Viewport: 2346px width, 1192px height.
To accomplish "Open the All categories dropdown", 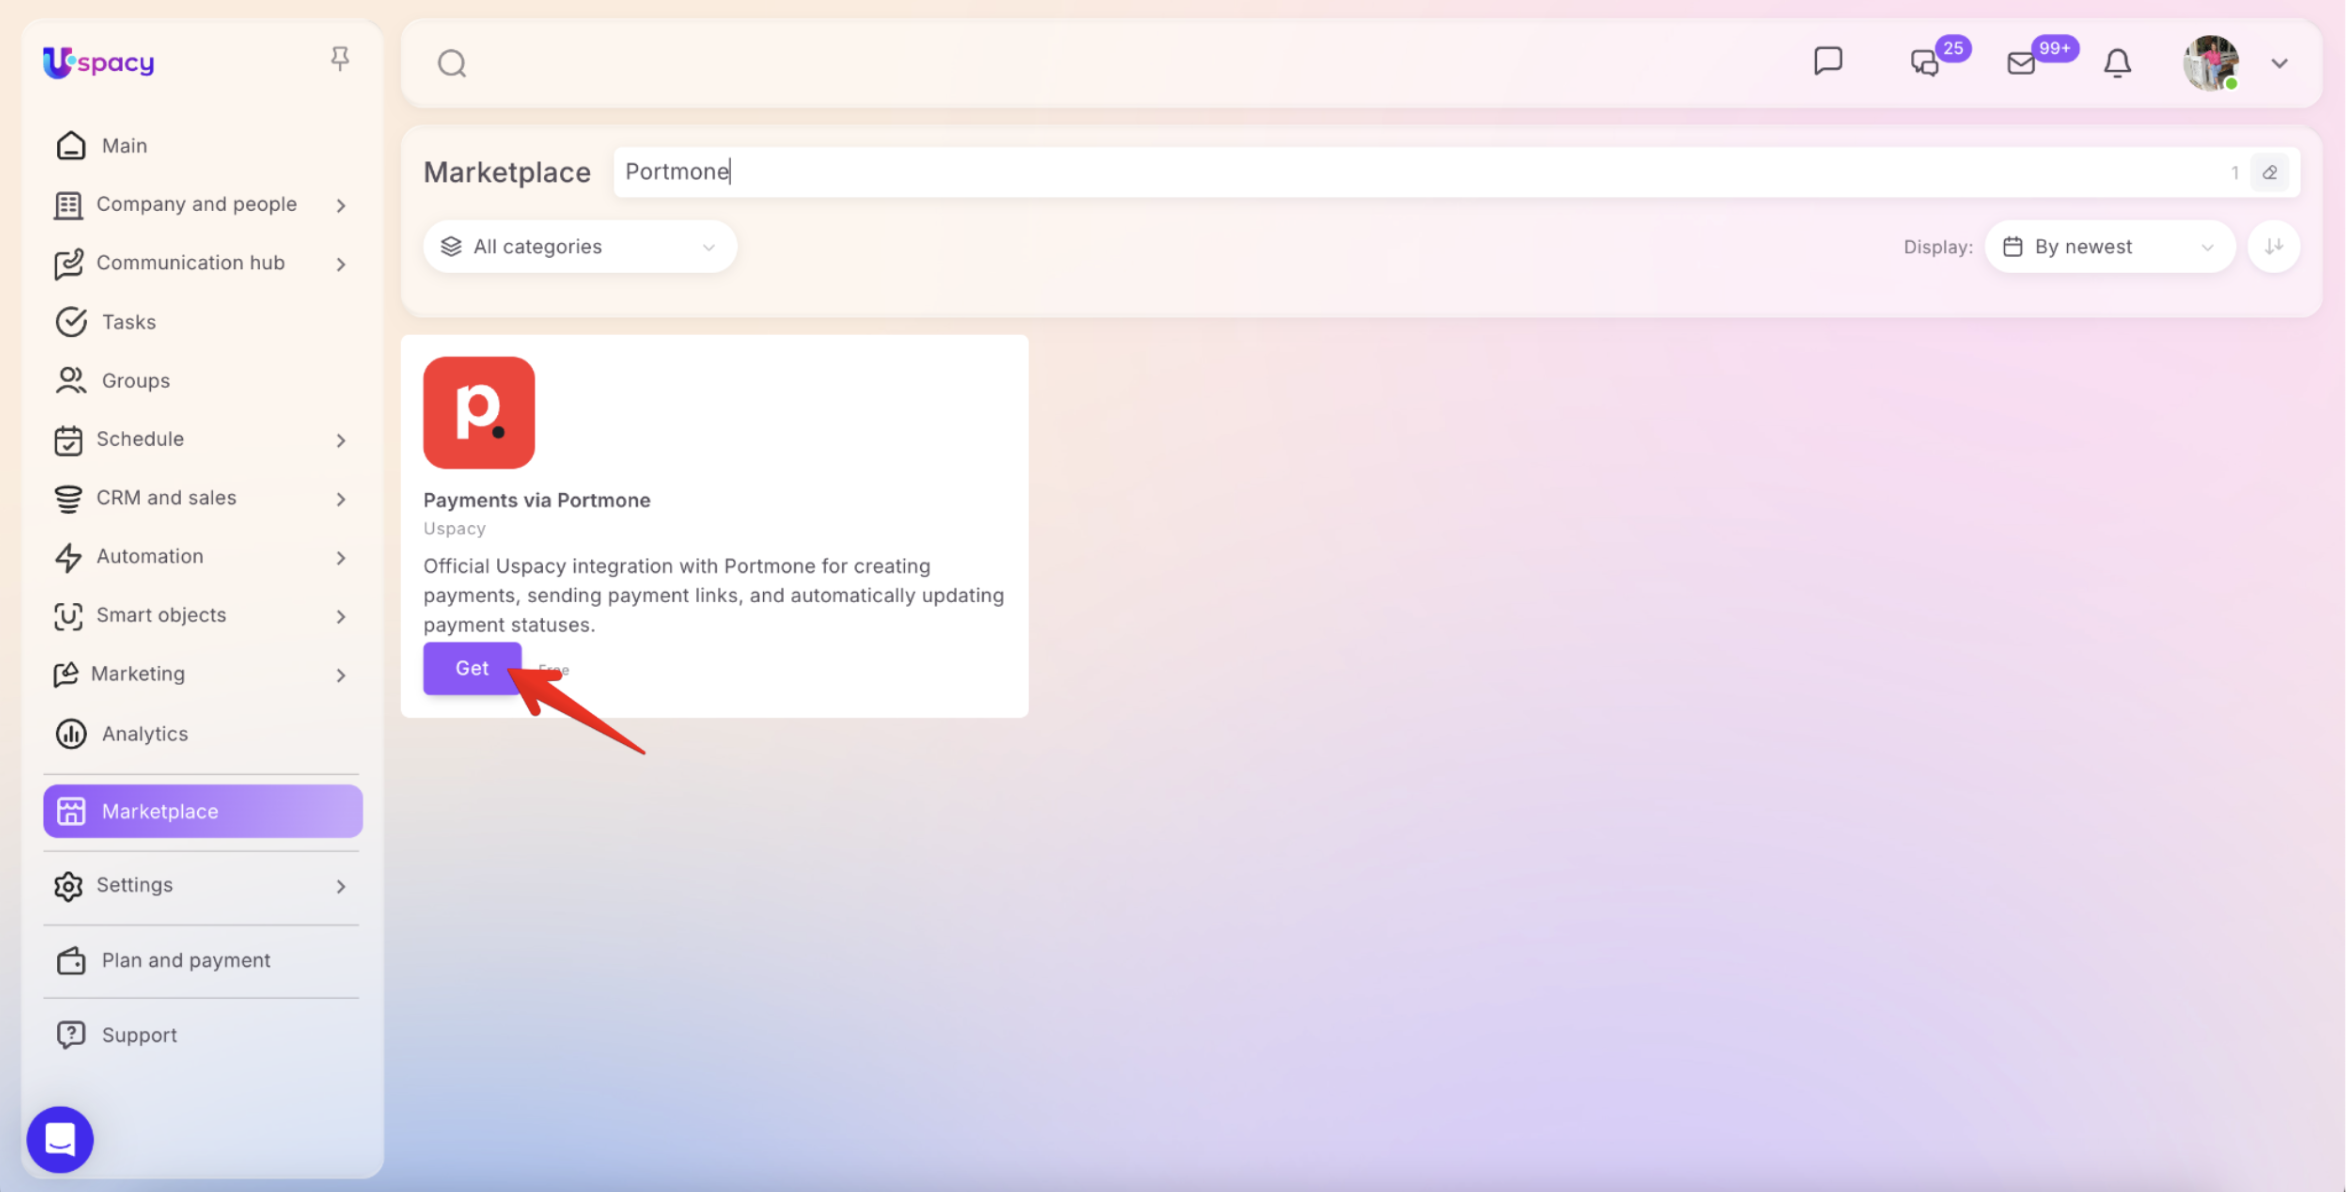I will coord(580,246).
